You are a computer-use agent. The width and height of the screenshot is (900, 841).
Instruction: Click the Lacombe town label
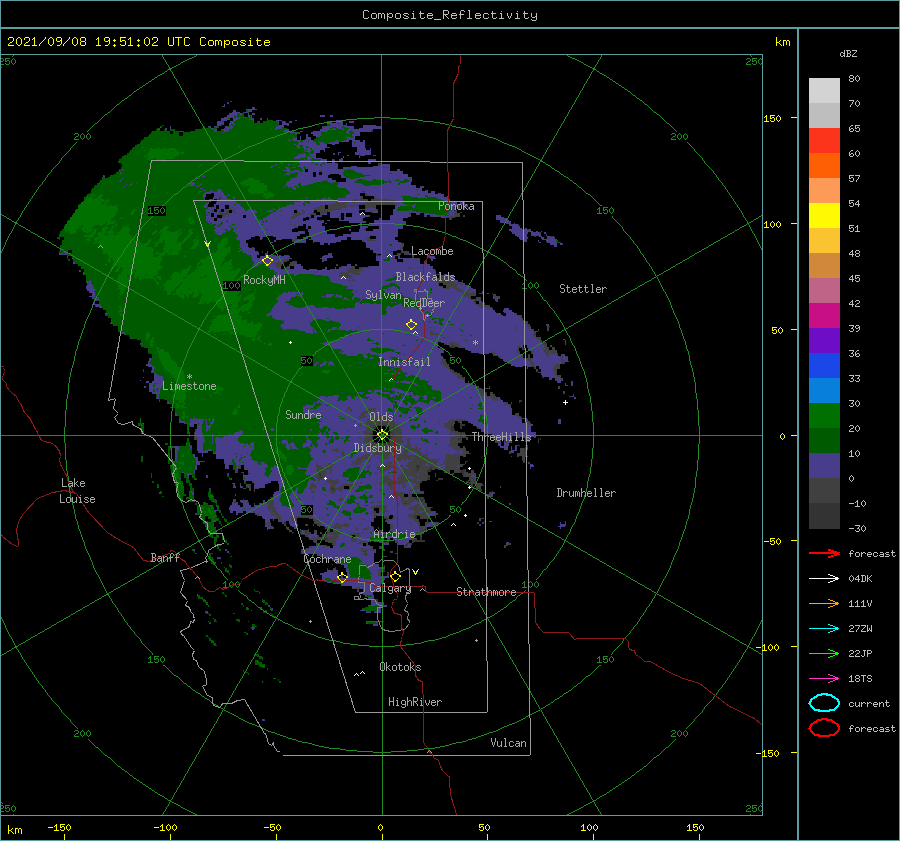pos(432,251)
